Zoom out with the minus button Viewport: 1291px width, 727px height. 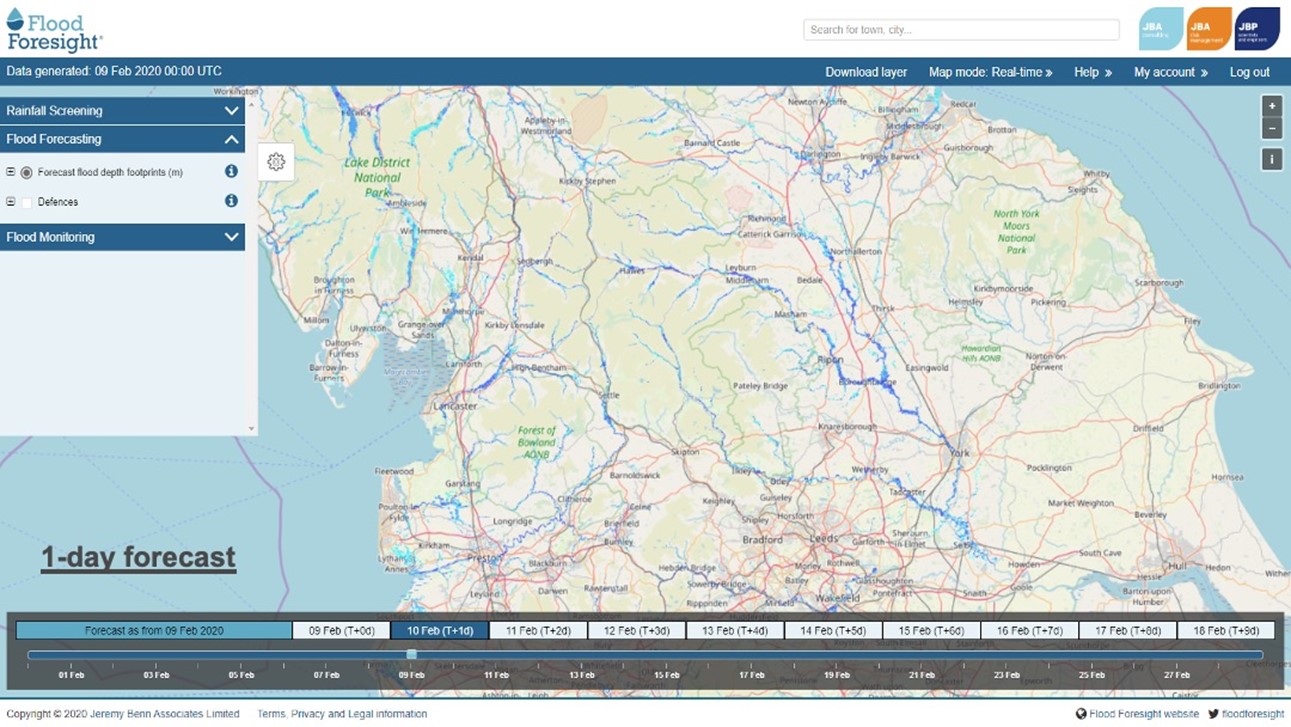tap(1271, 128)
